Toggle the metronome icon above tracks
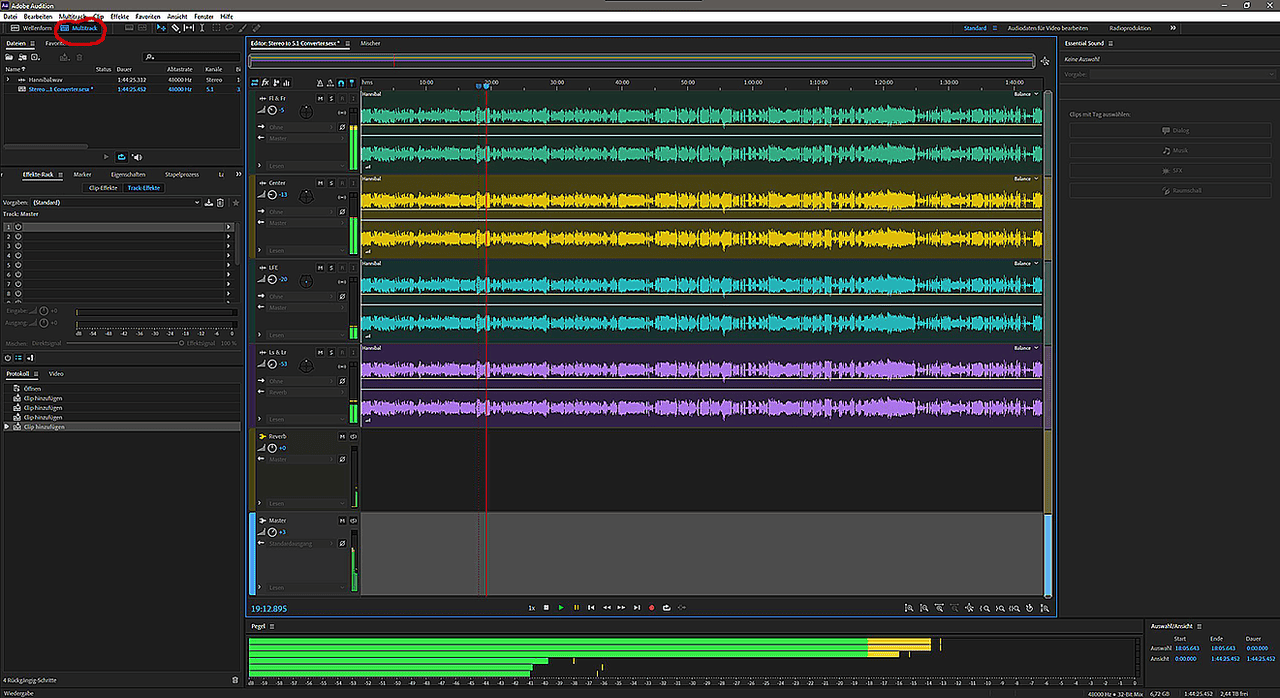 (320, 83)
